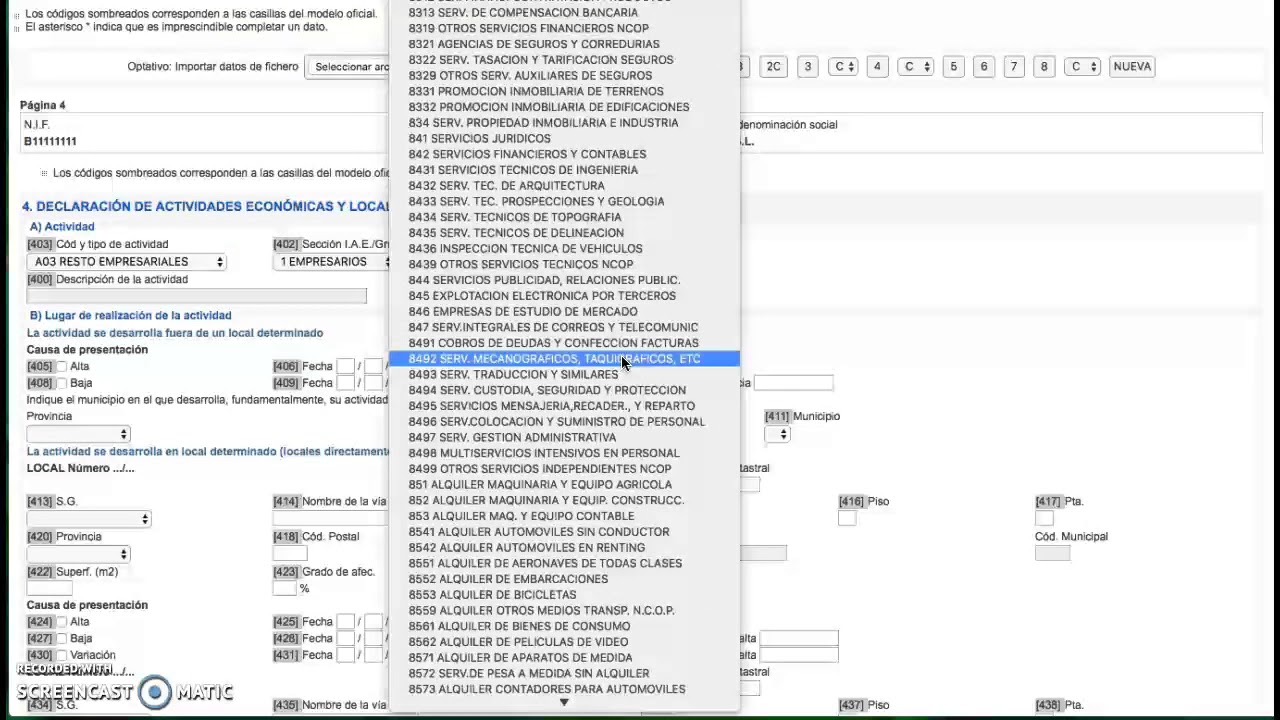Pick 8541 ALQUILER AUTOMOVILES SIN CONDUCTOR

pyautogui.click(x=564, y=532)
